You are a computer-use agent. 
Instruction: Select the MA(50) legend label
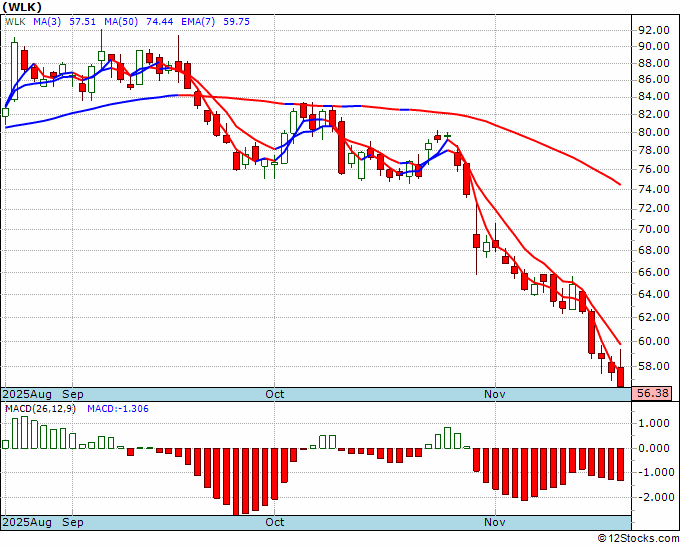tap(121, 22)
